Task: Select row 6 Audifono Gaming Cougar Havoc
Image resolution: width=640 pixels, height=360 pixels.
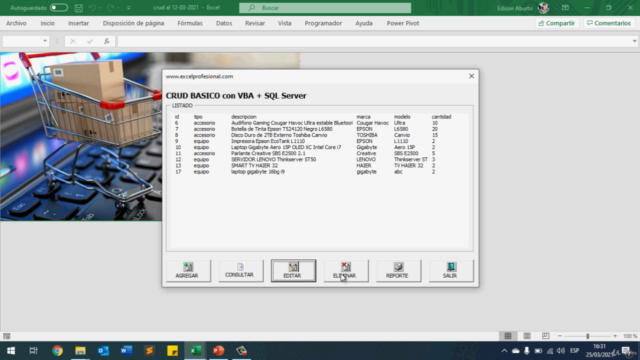Action: [319, 123]
